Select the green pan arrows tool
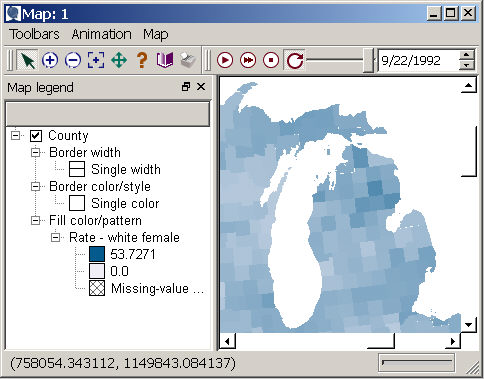Image resolution: width=484 pixels, height=379 pixels. (x=119, y=60)
